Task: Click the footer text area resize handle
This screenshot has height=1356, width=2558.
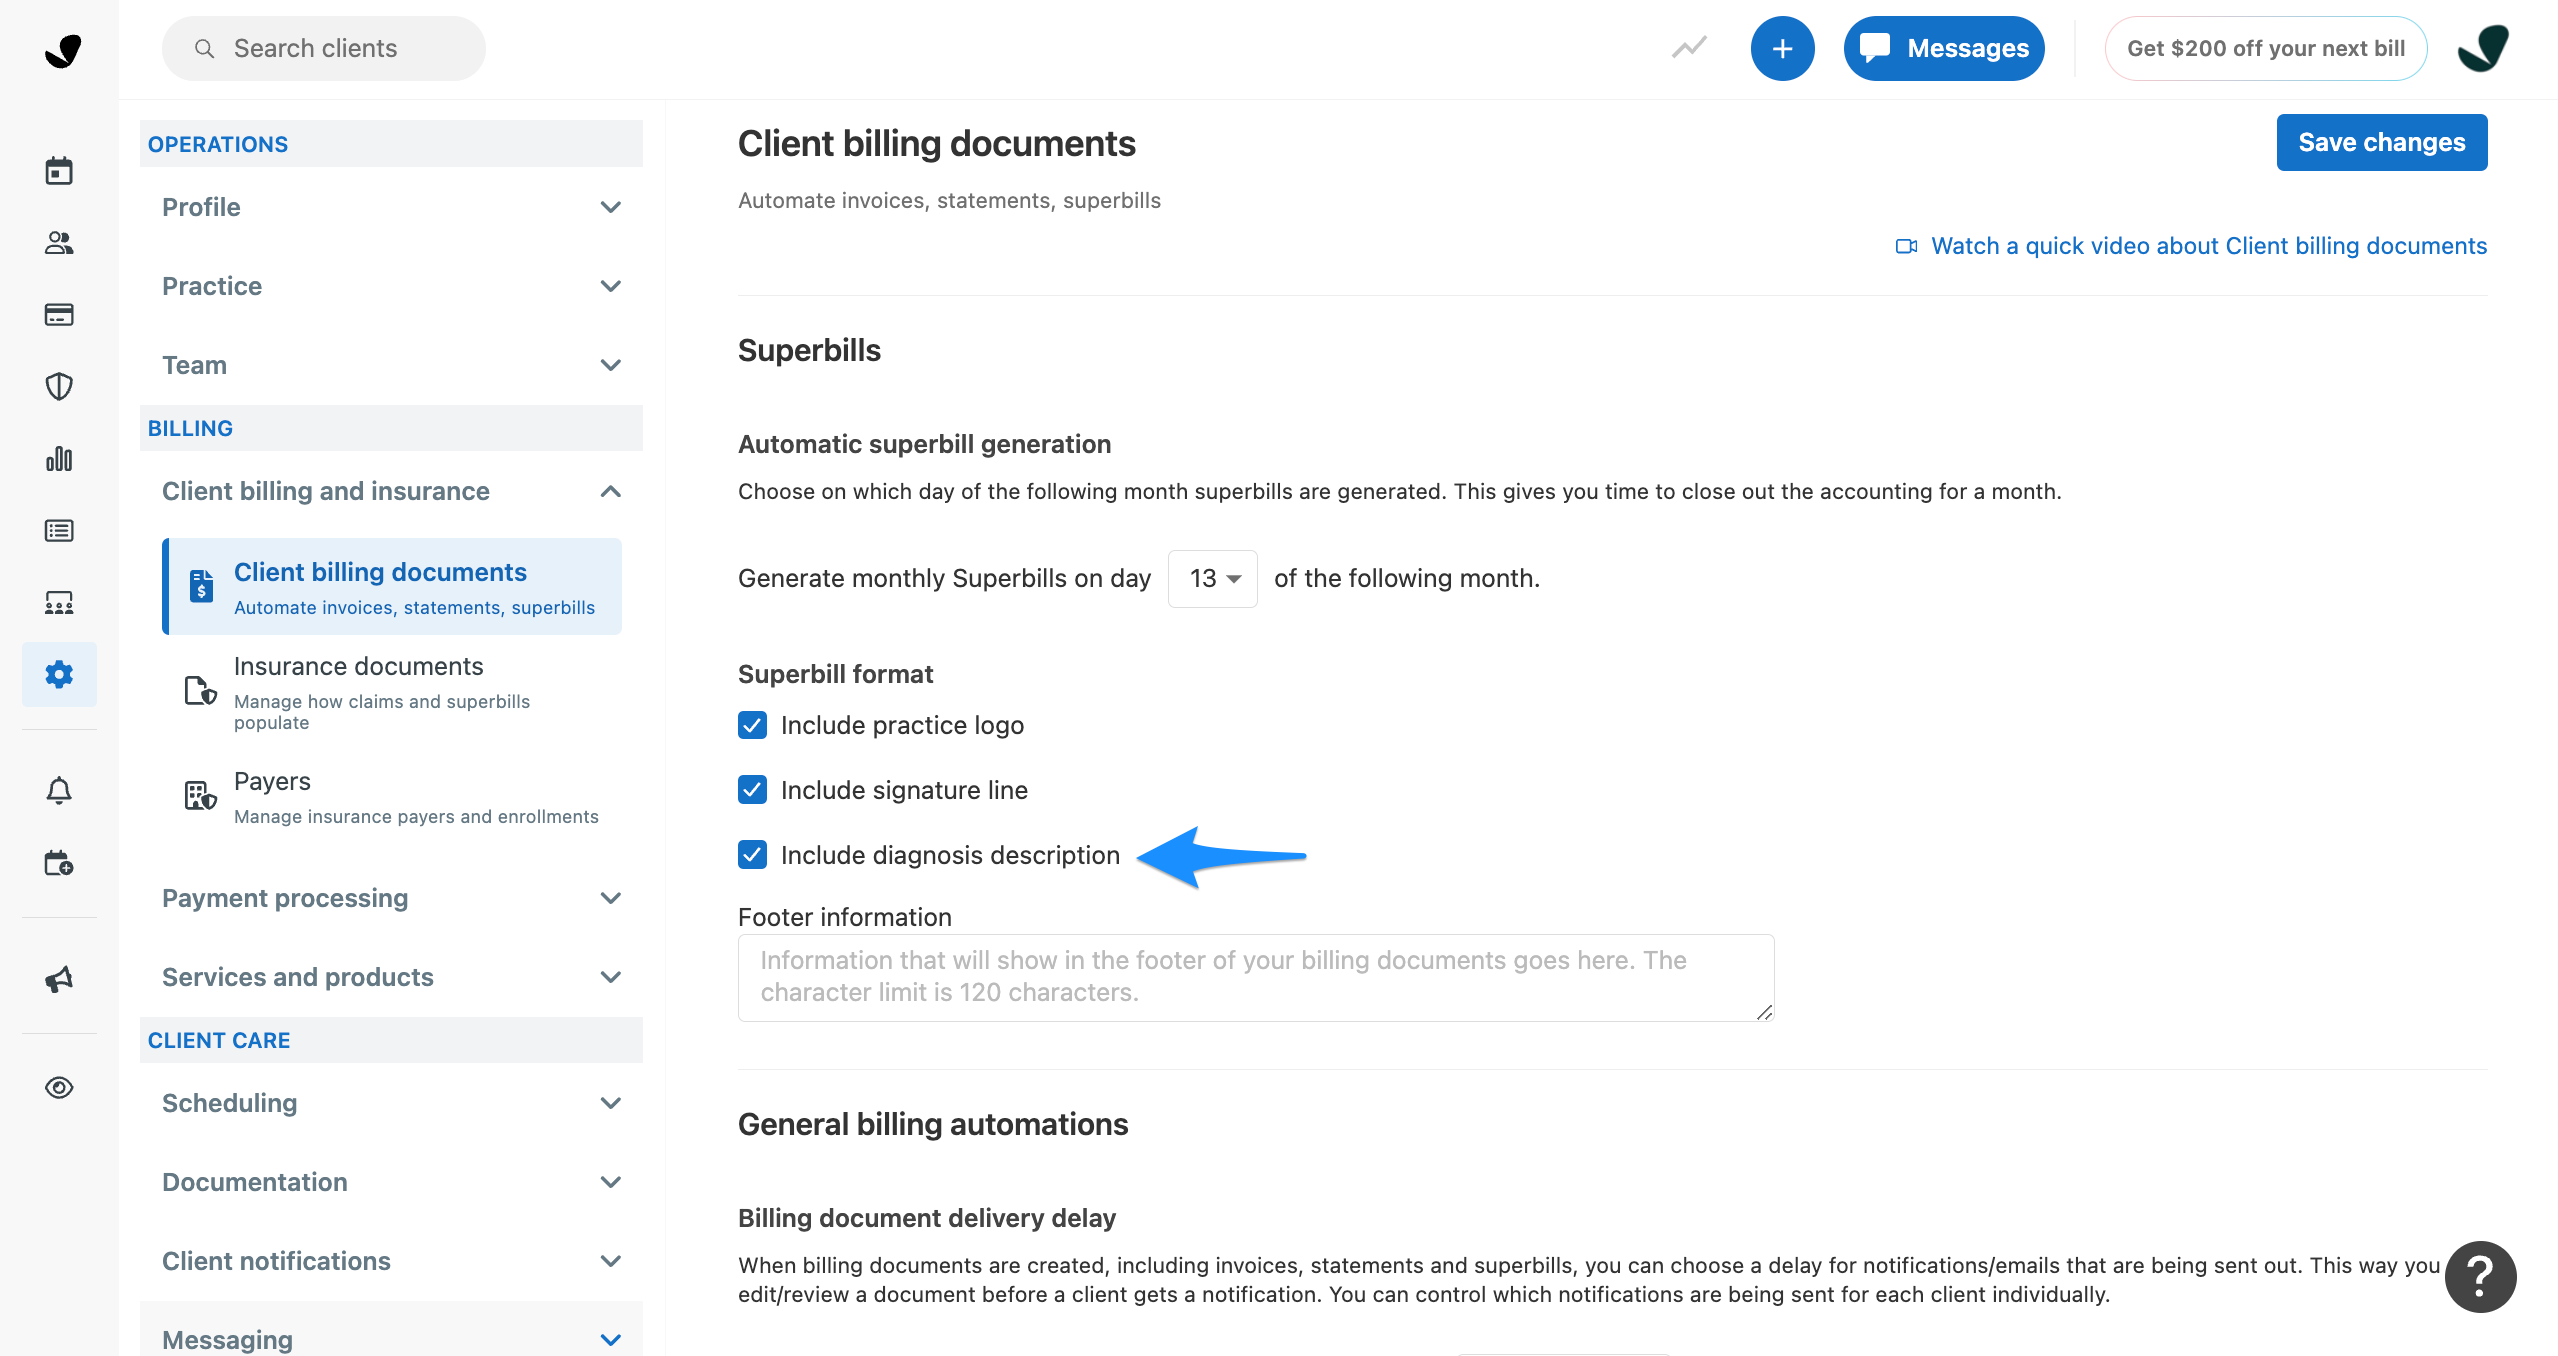Action: [1764, 1012]
